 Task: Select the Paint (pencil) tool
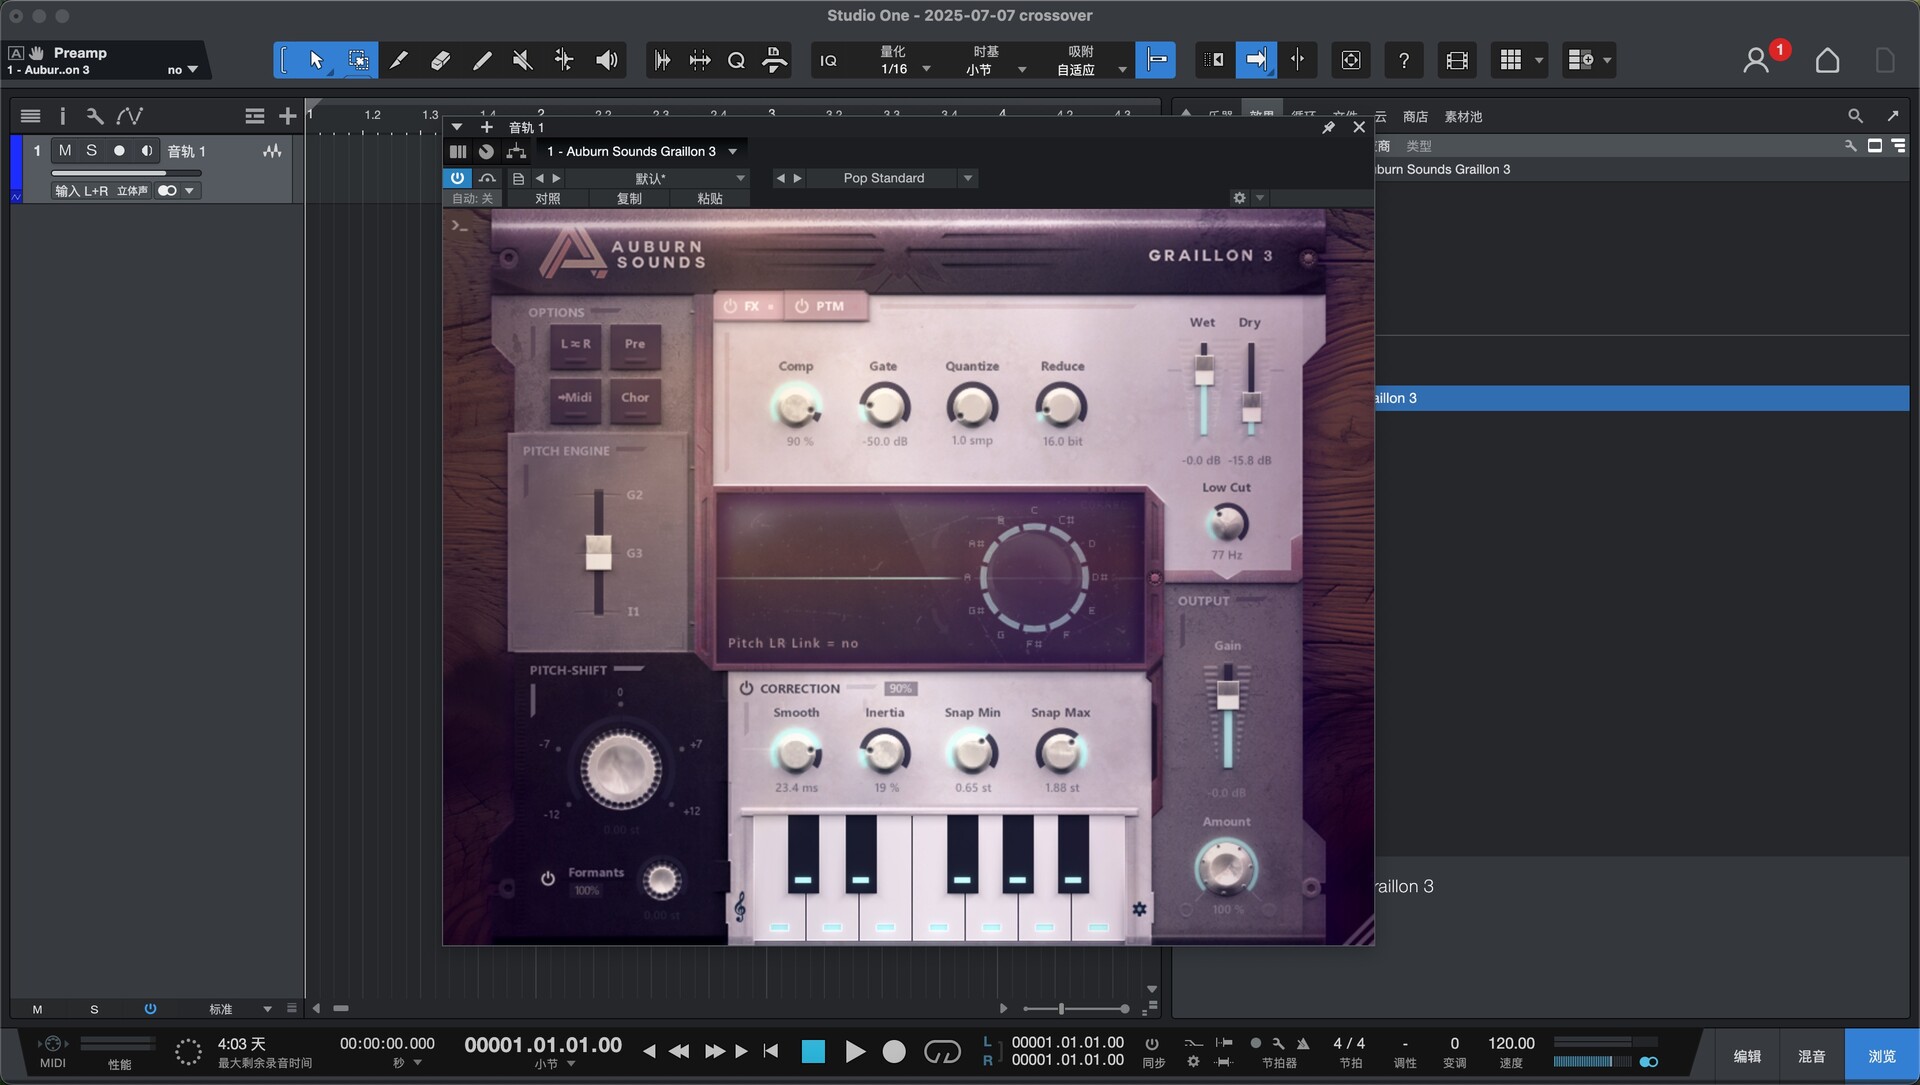(481, 60)
